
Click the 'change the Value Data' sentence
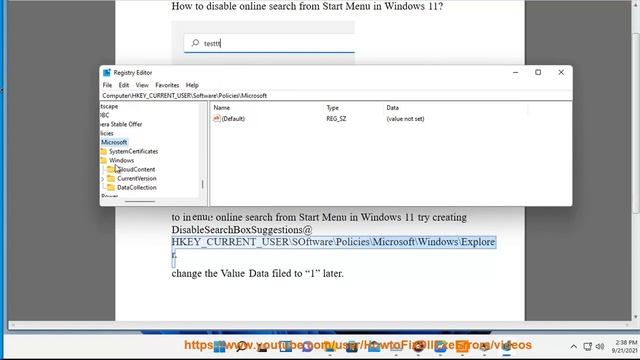[258, 273]
